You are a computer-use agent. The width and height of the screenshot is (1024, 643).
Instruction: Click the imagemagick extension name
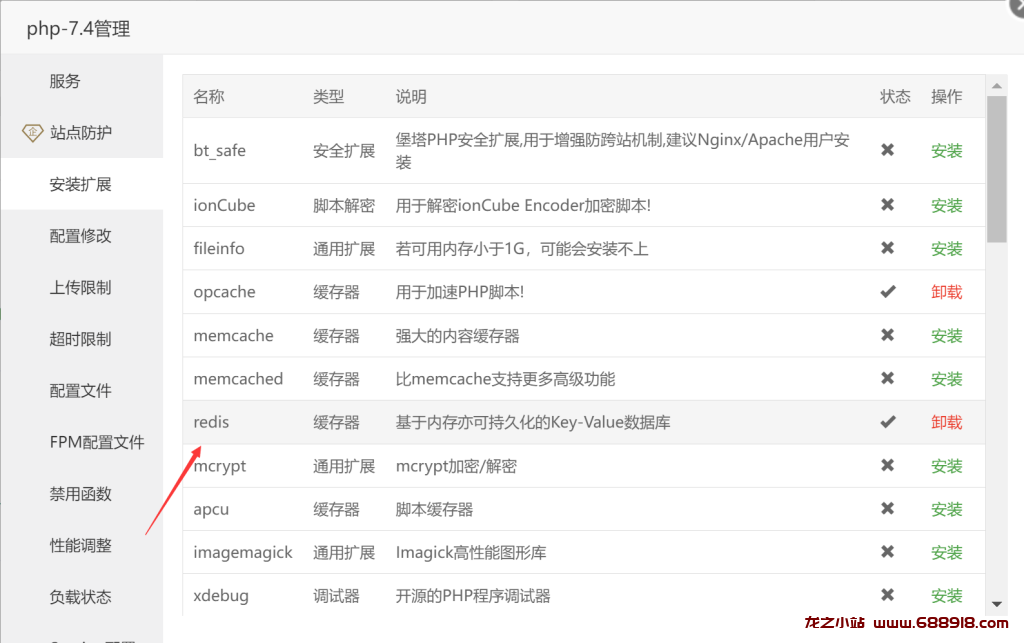[243, 553]
